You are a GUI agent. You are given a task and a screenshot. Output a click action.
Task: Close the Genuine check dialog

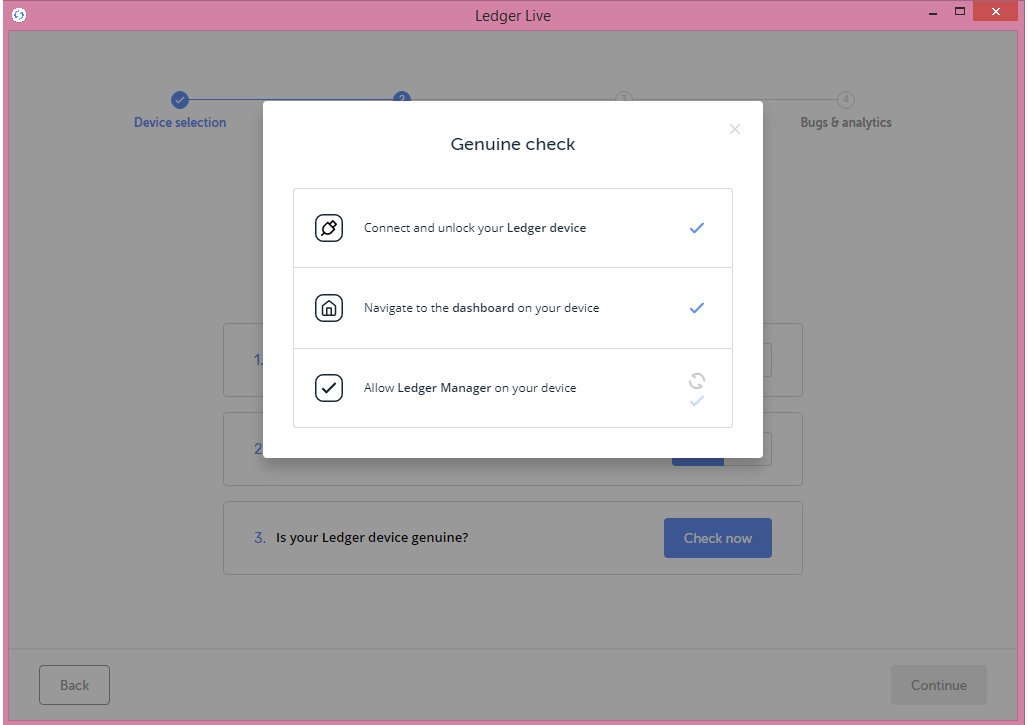[x=734, y=129]
